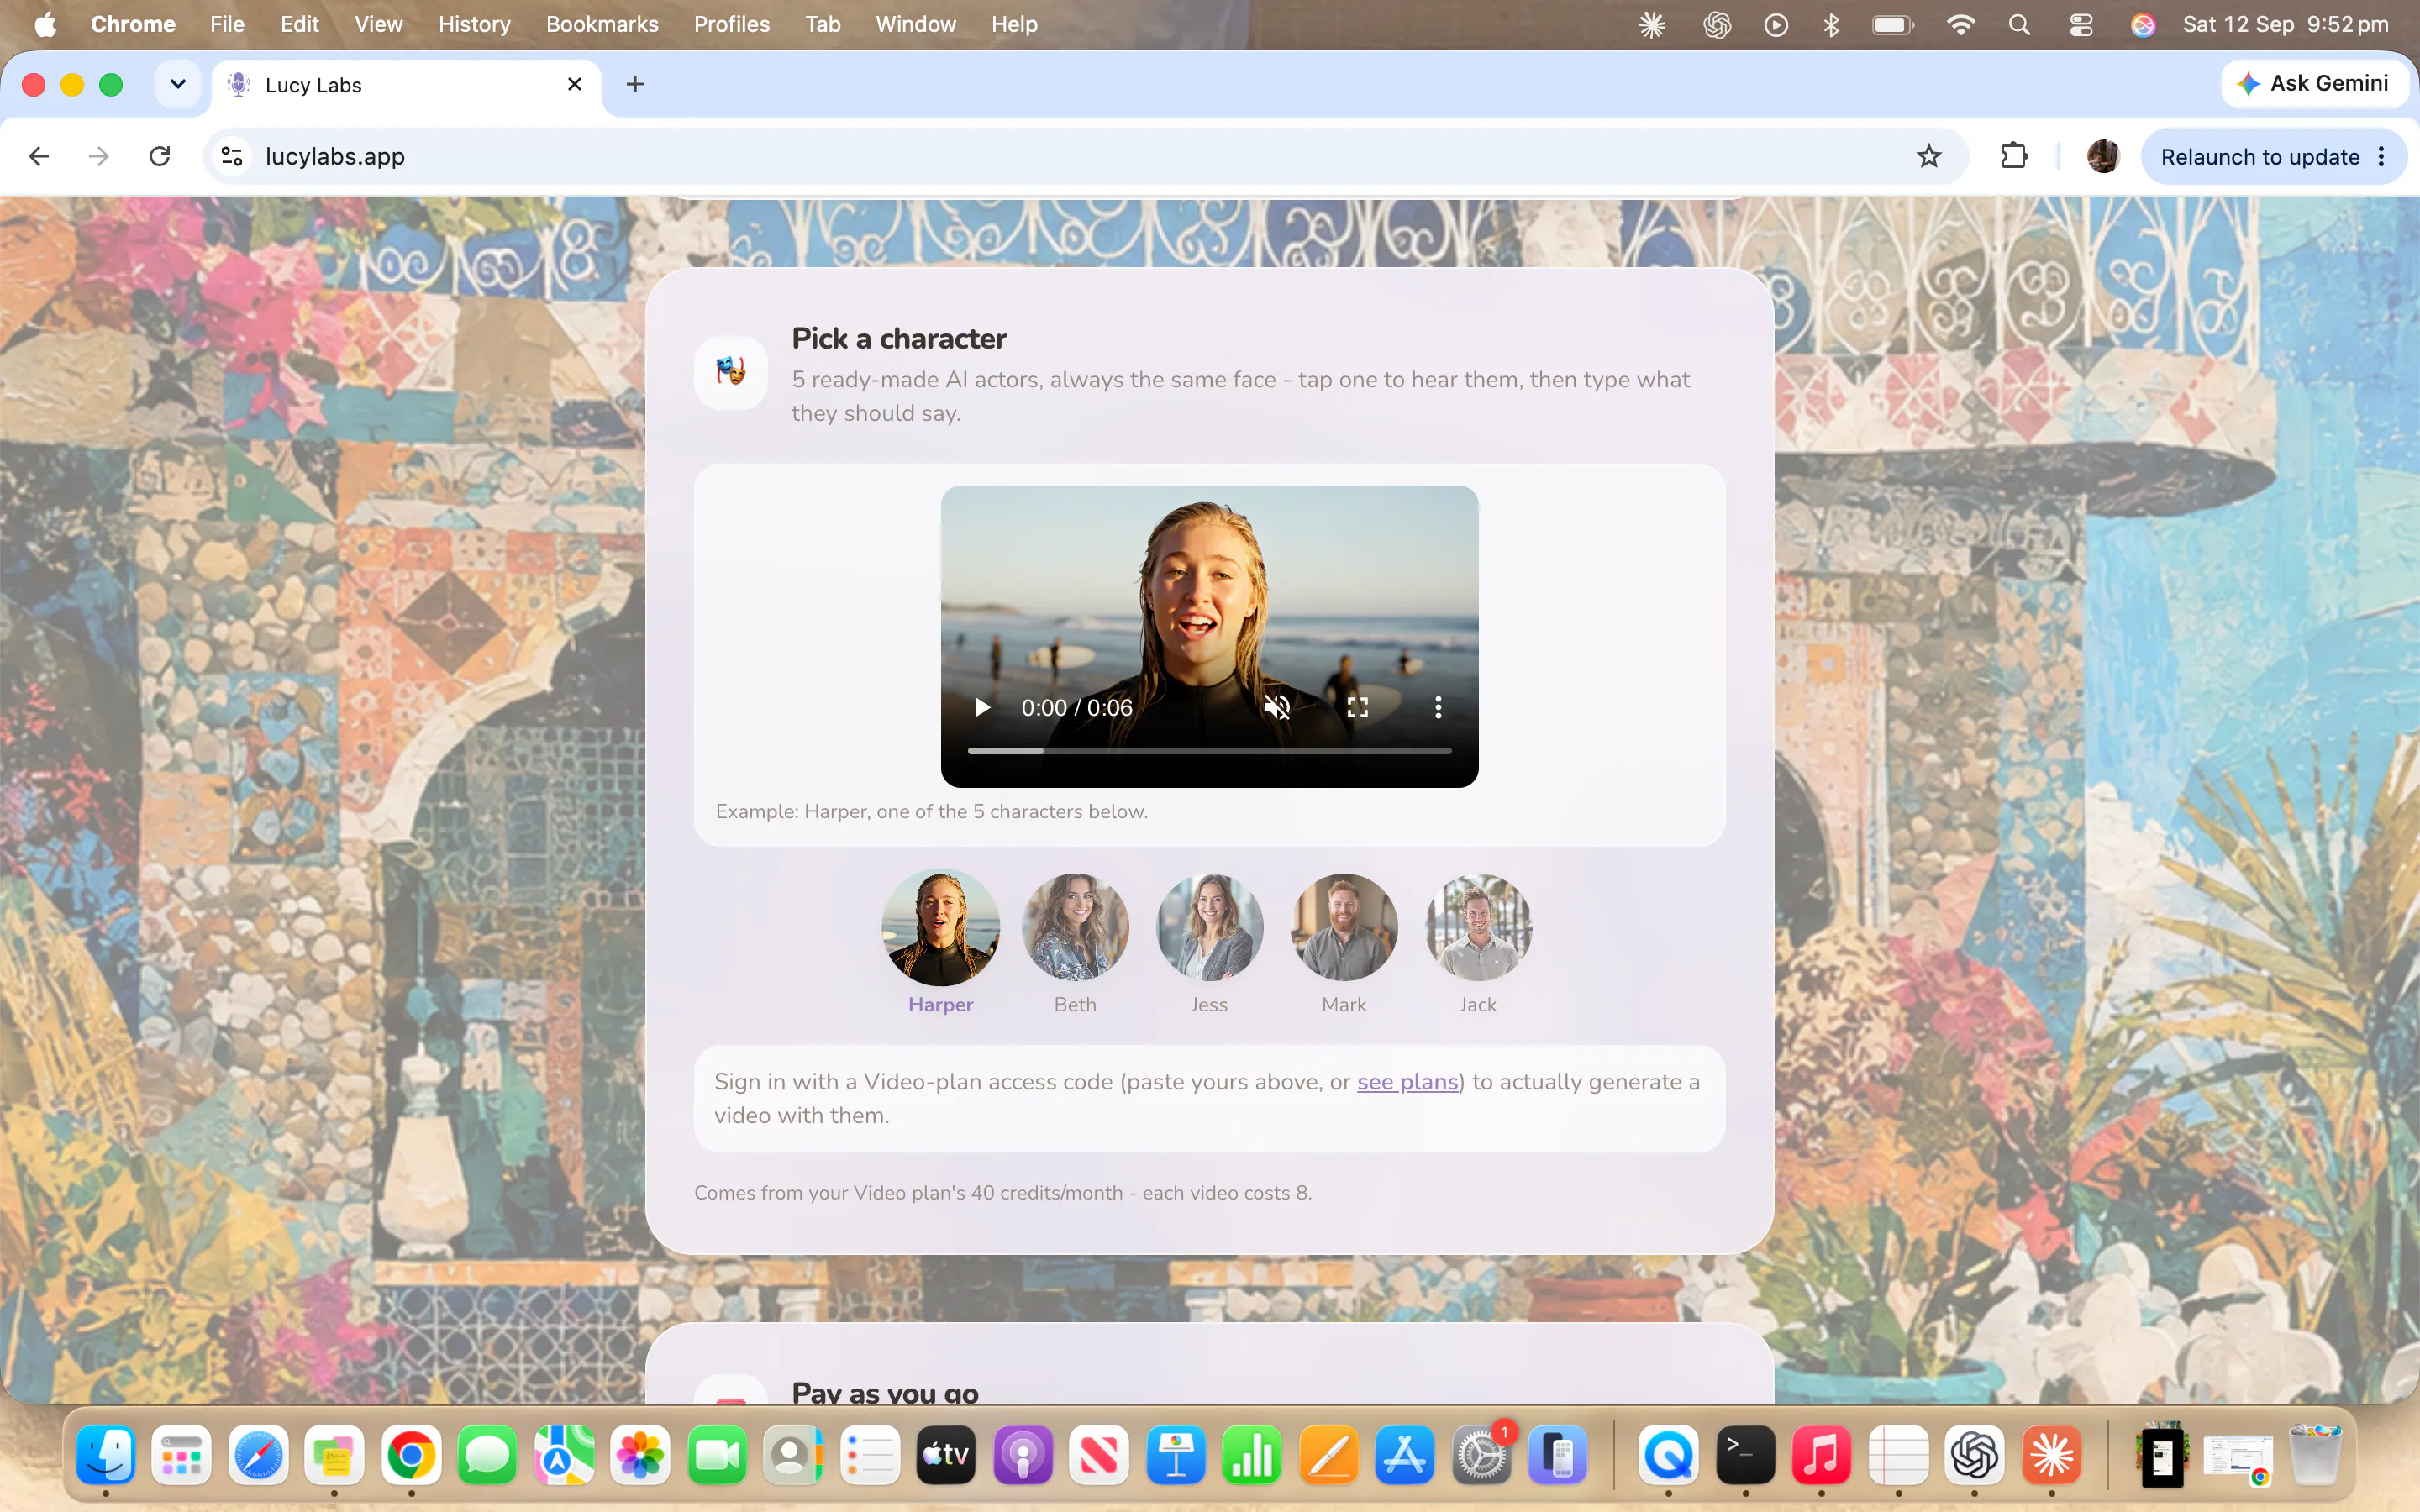Image resolution: width=2420 pixels, height=1512 pixels.
Task: Open Podcasts from the dock
Action: (1022, 1455)
